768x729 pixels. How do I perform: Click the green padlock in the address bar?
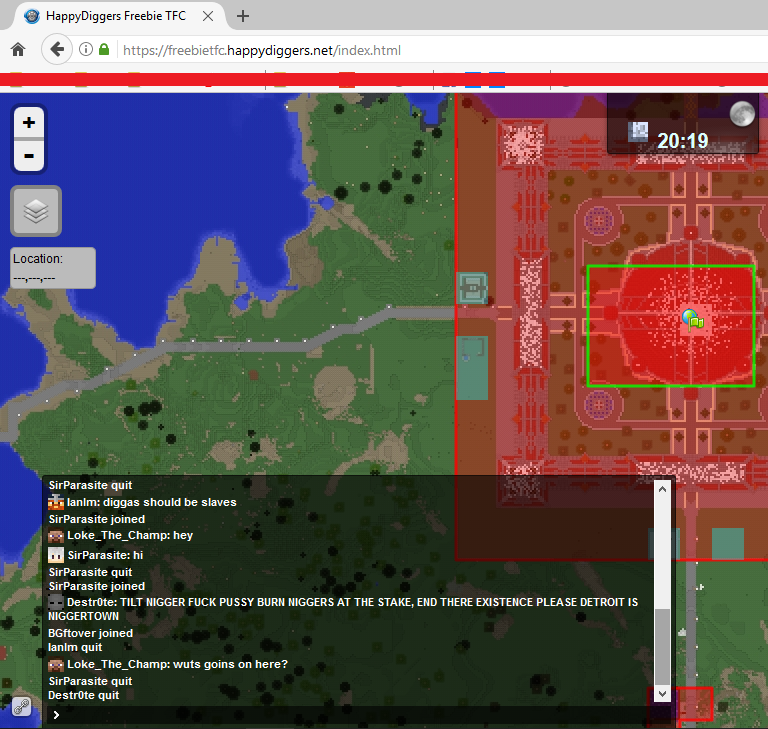click(x=105, y=50)
